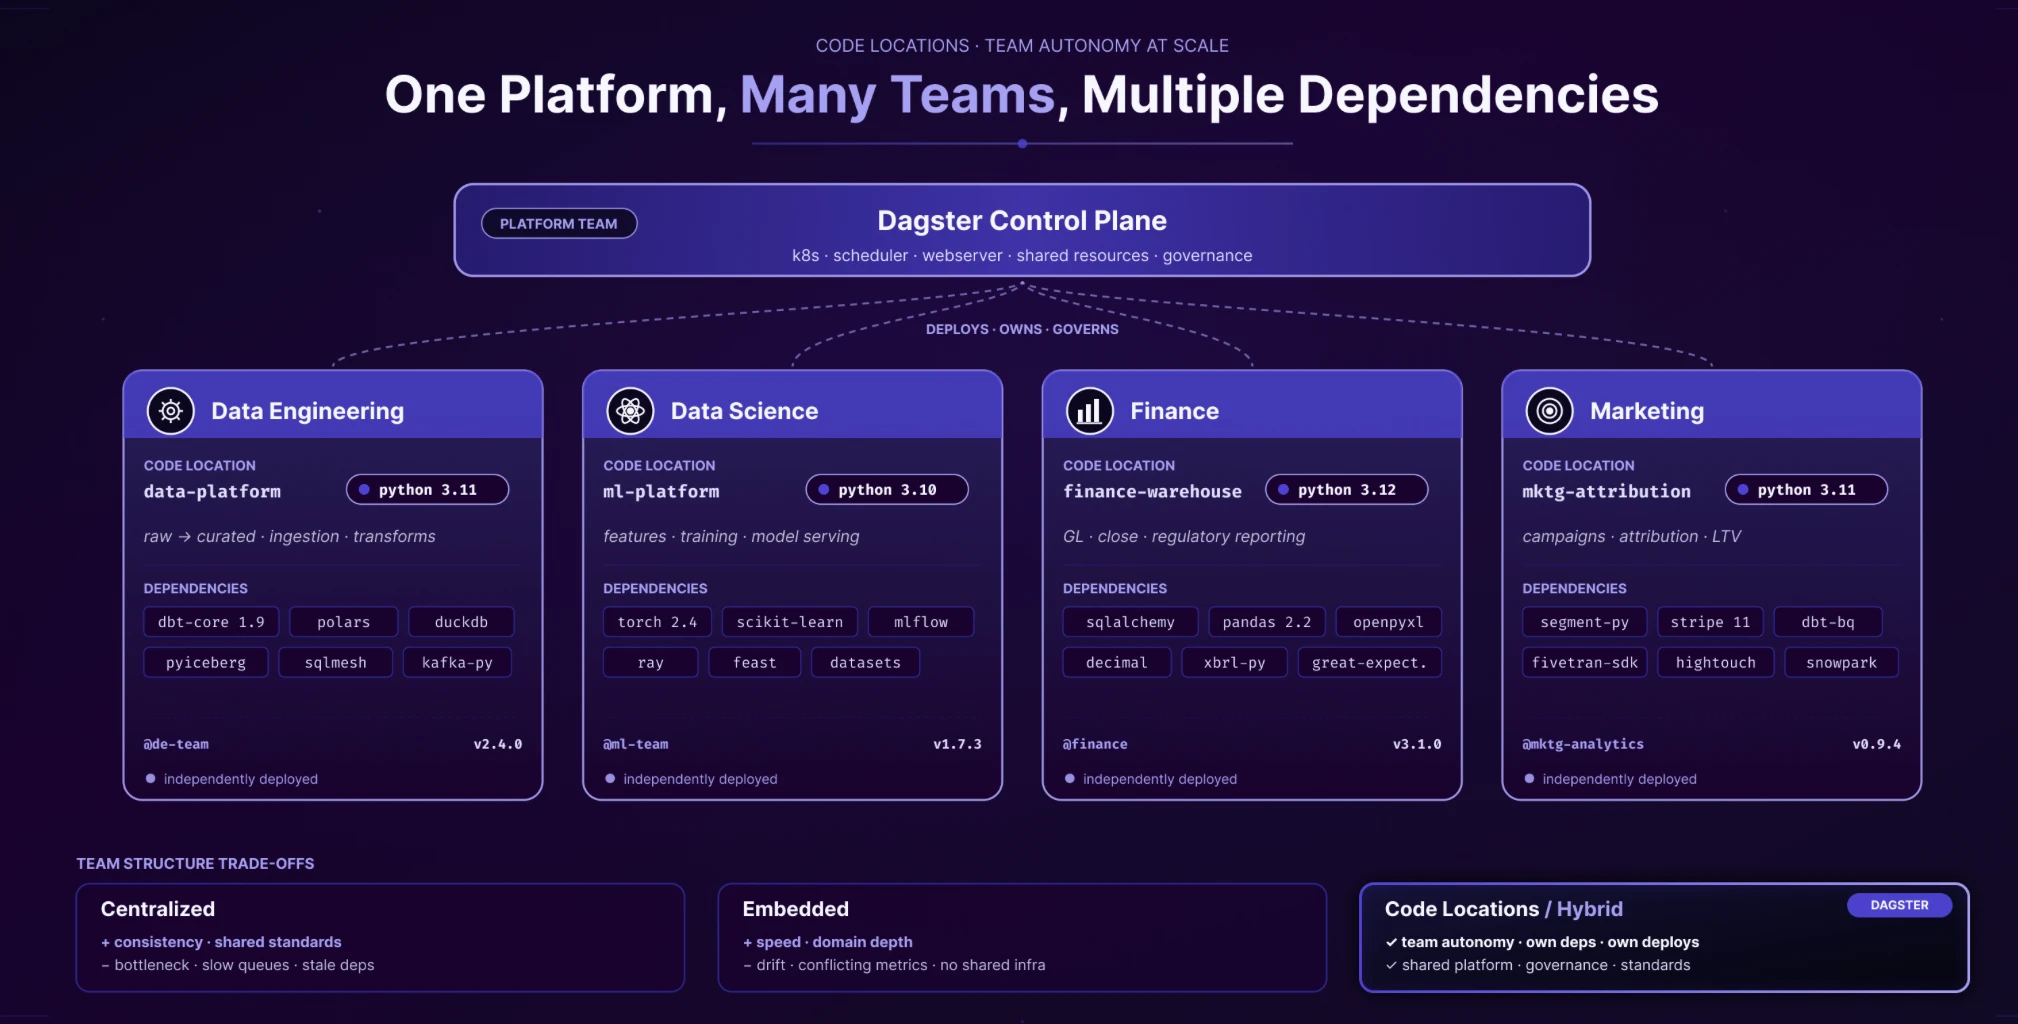Click the scikit-learn dependency chip

[x=790, y=622]
